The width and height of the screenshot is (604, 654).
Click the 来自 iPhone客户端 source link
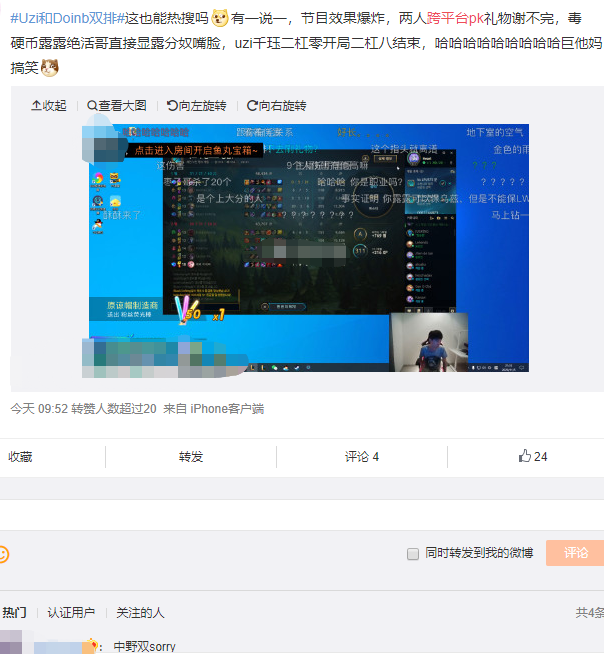(214, 409)
